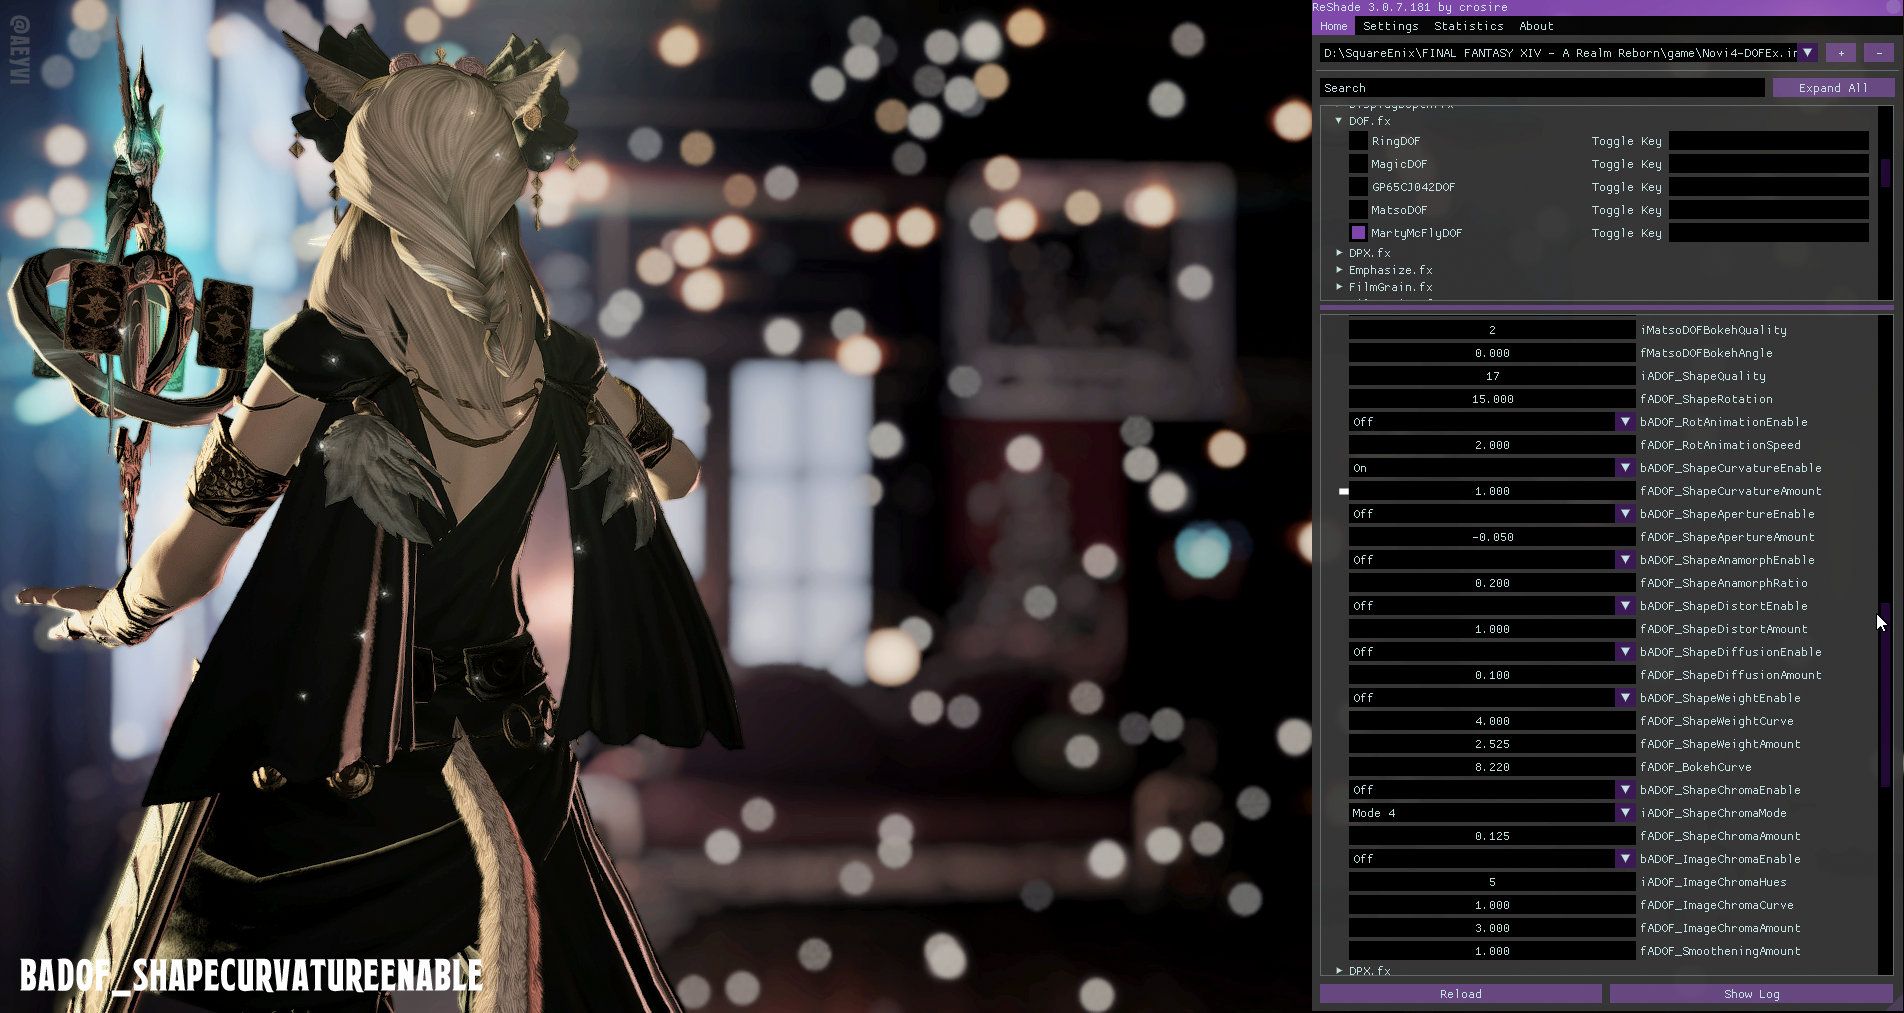Screen dimensions: 1904x1013
Task: Click the fADOF_ImageChromaAmount value slider
Action: [1491, 928]
